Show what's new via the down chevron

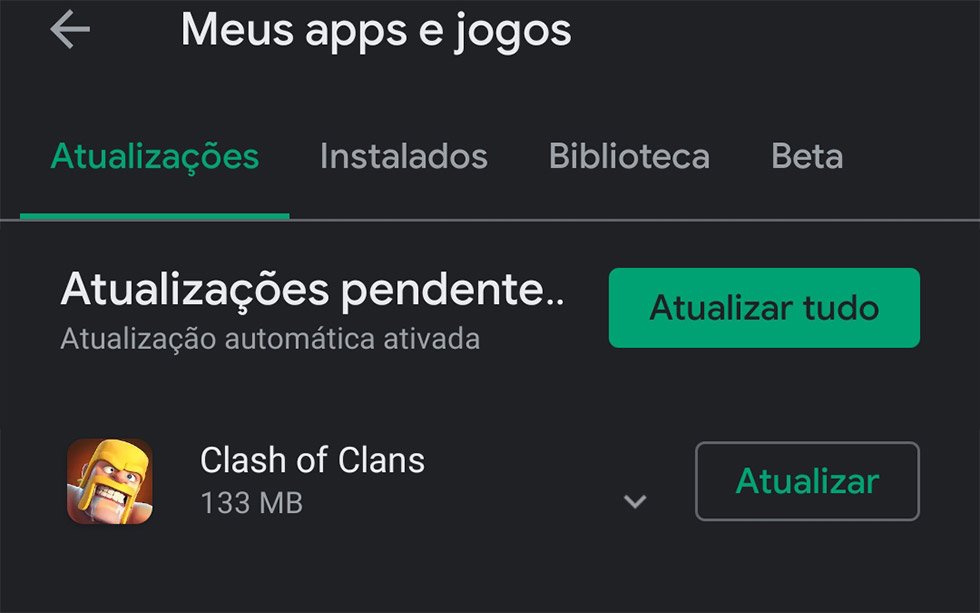(x=635, y=501)
